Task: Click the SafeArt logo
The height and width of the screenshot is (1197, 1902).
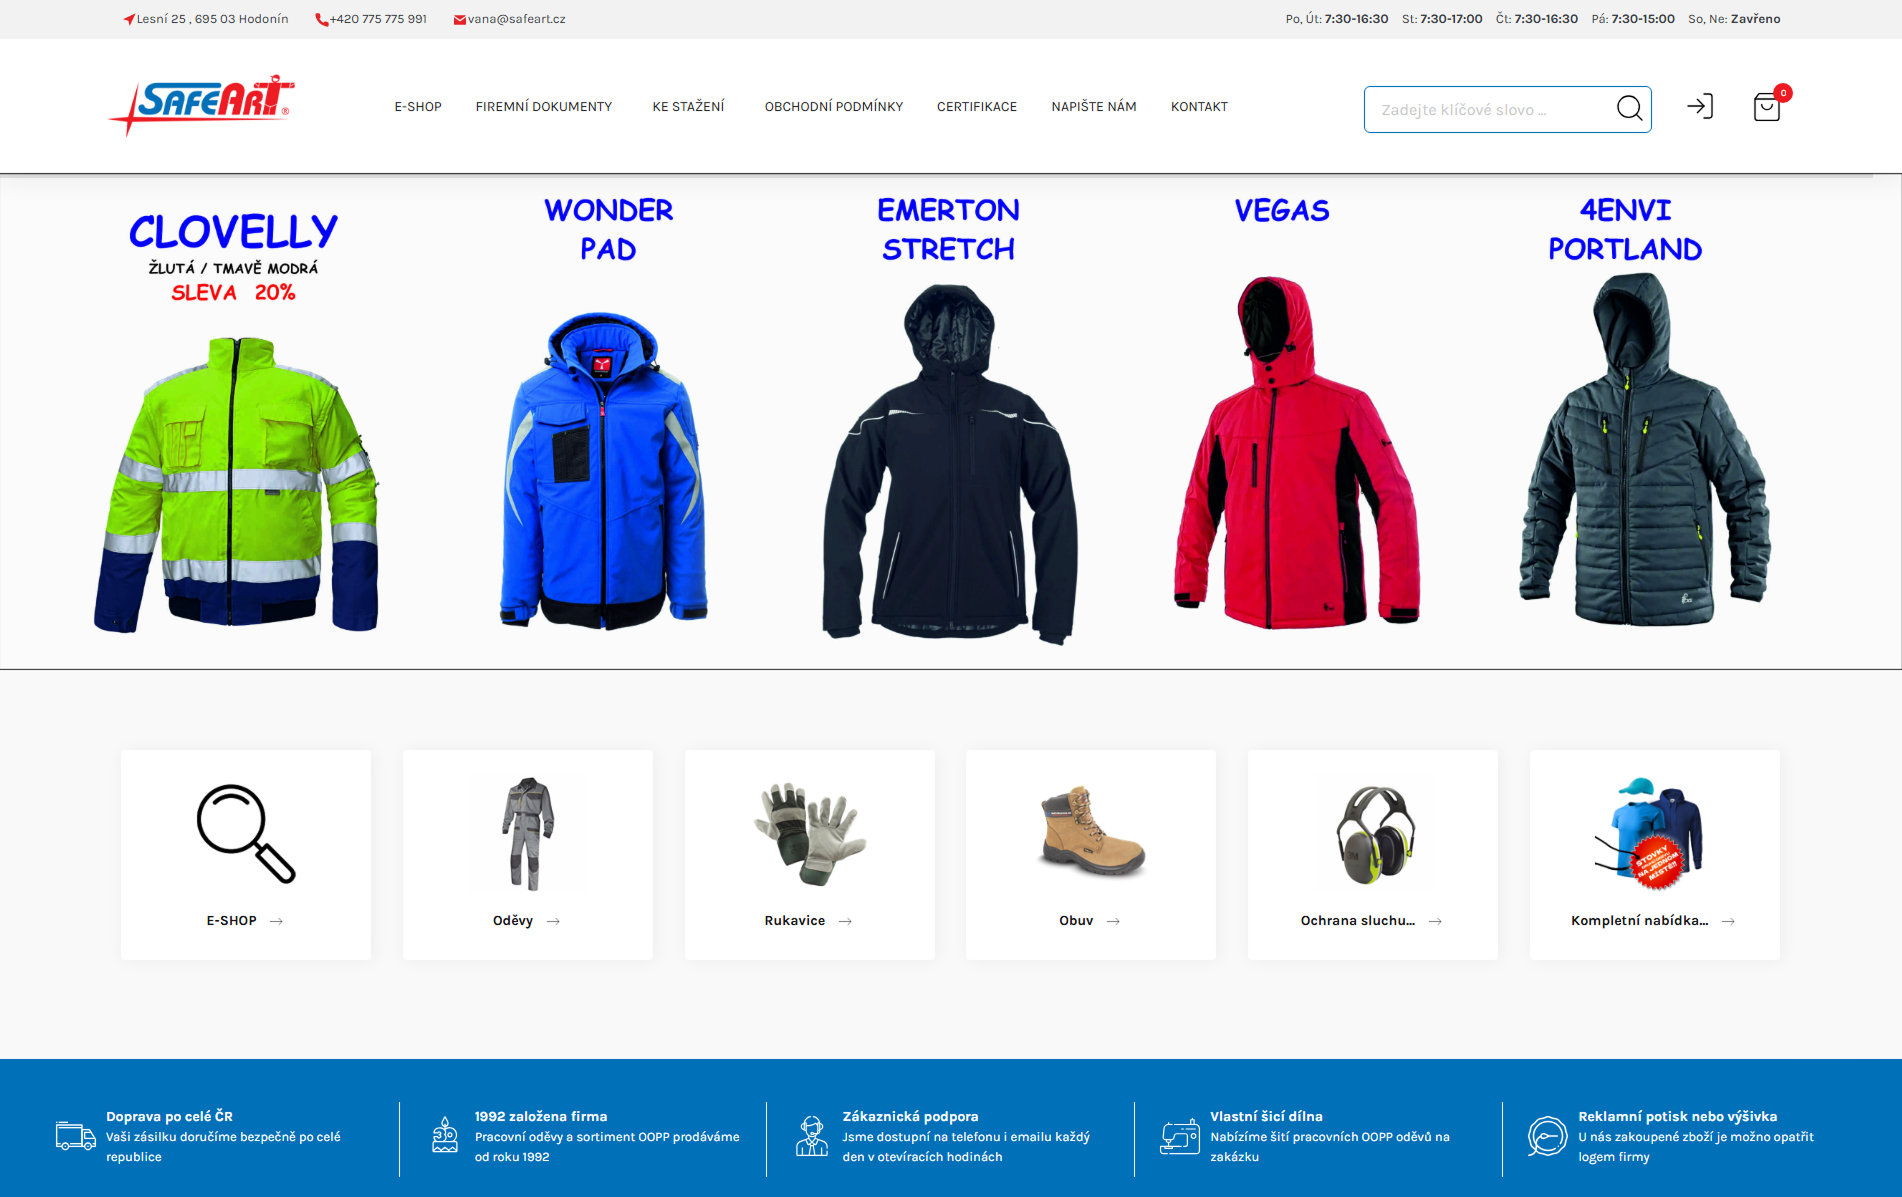Action: (203, 105)
